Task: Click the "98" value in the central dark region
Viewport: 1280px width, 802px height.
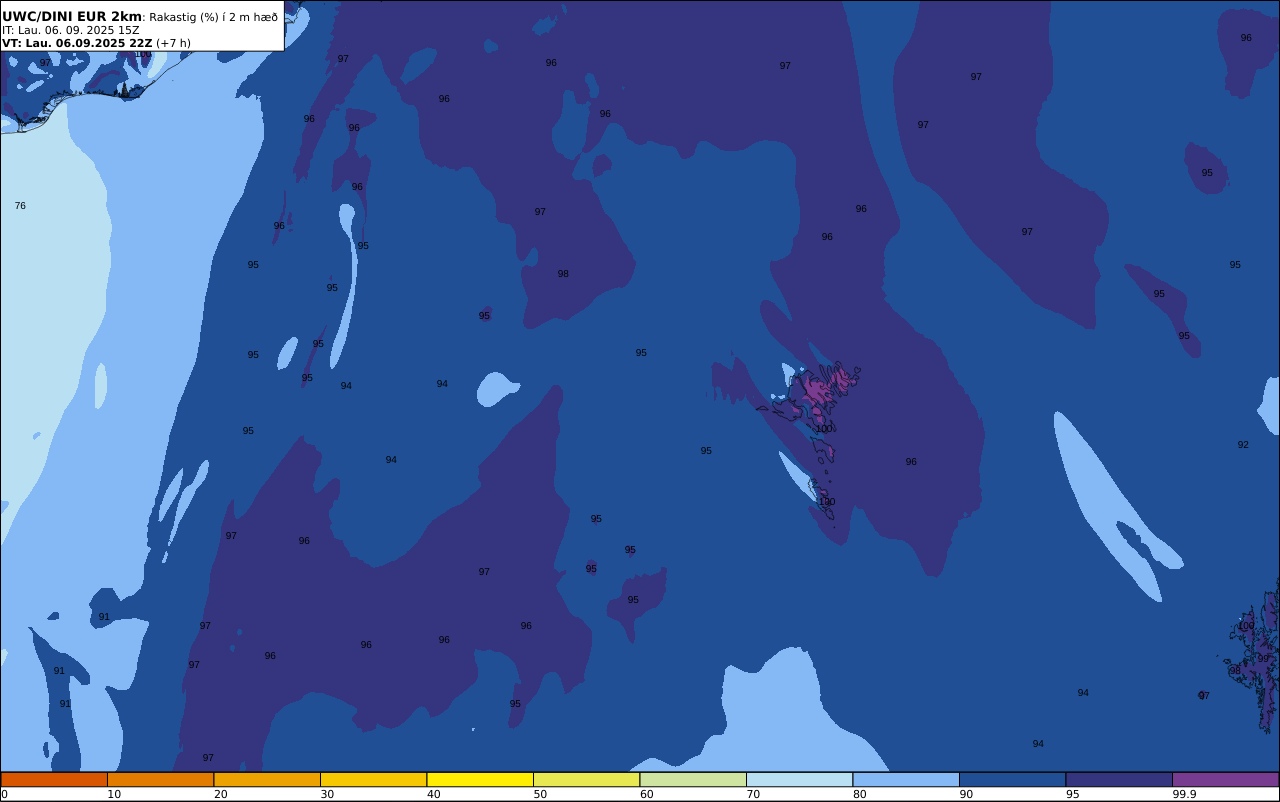Action: coord(563,274)
